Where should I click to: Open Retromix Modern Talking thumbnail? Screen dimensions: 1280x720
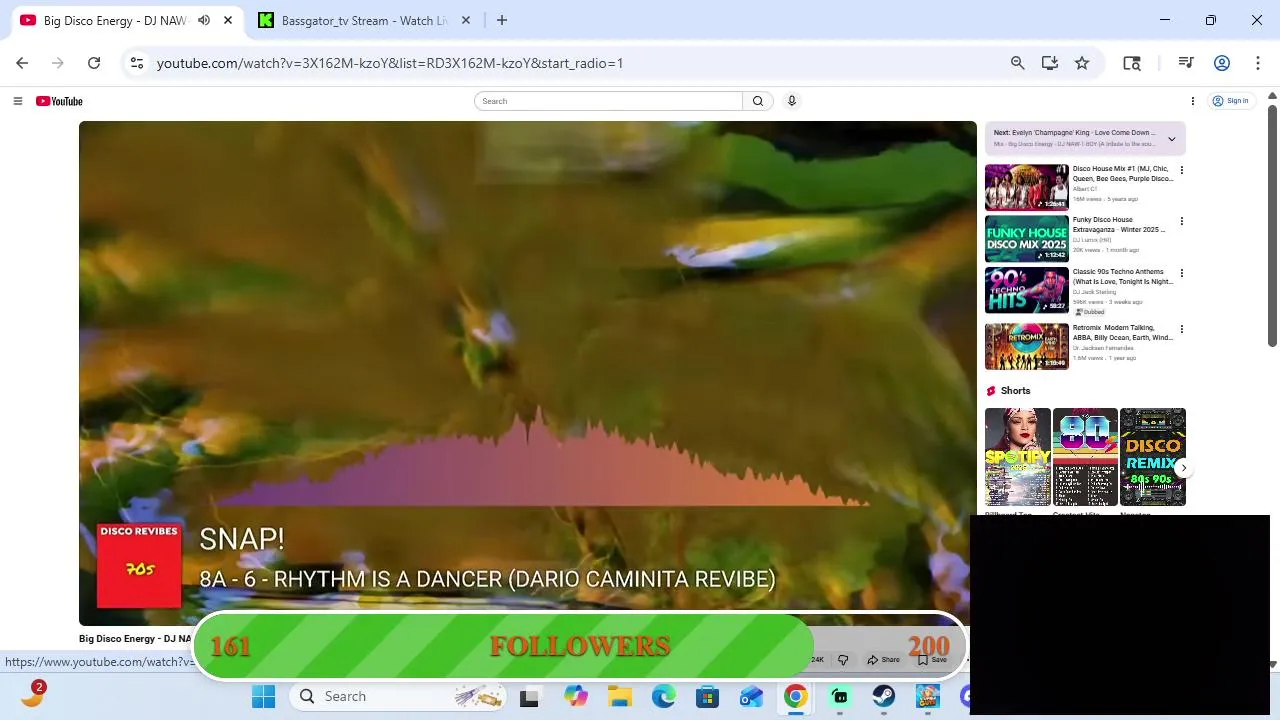pos(1027,346)
